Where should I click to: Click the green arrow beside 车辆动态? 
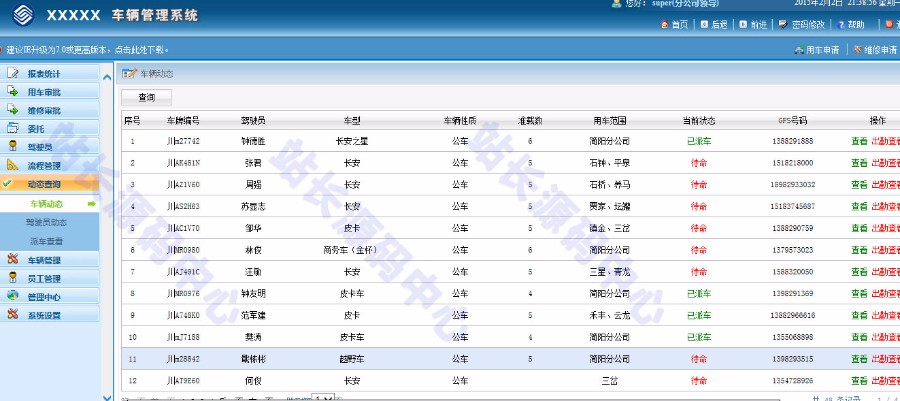(x=91, y=204)
